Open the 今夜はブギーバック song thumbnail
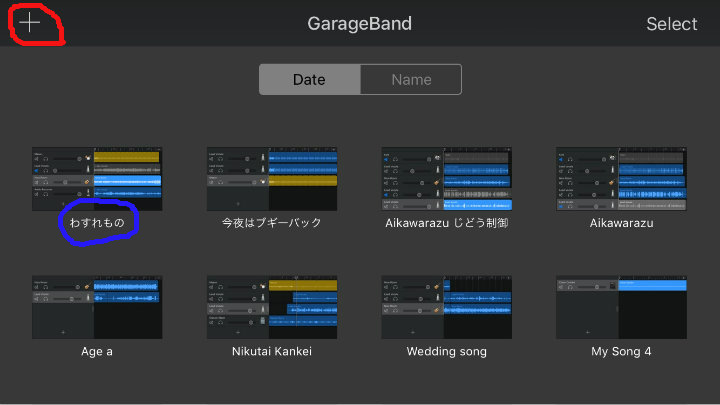This screenshot has width=720, height=405. (x=272, y=179)
